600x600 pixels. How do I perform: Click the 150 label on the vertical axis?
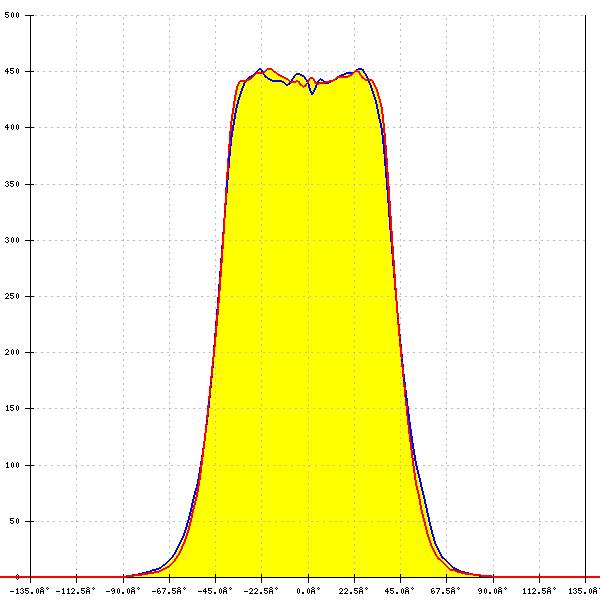pos(13,409)
